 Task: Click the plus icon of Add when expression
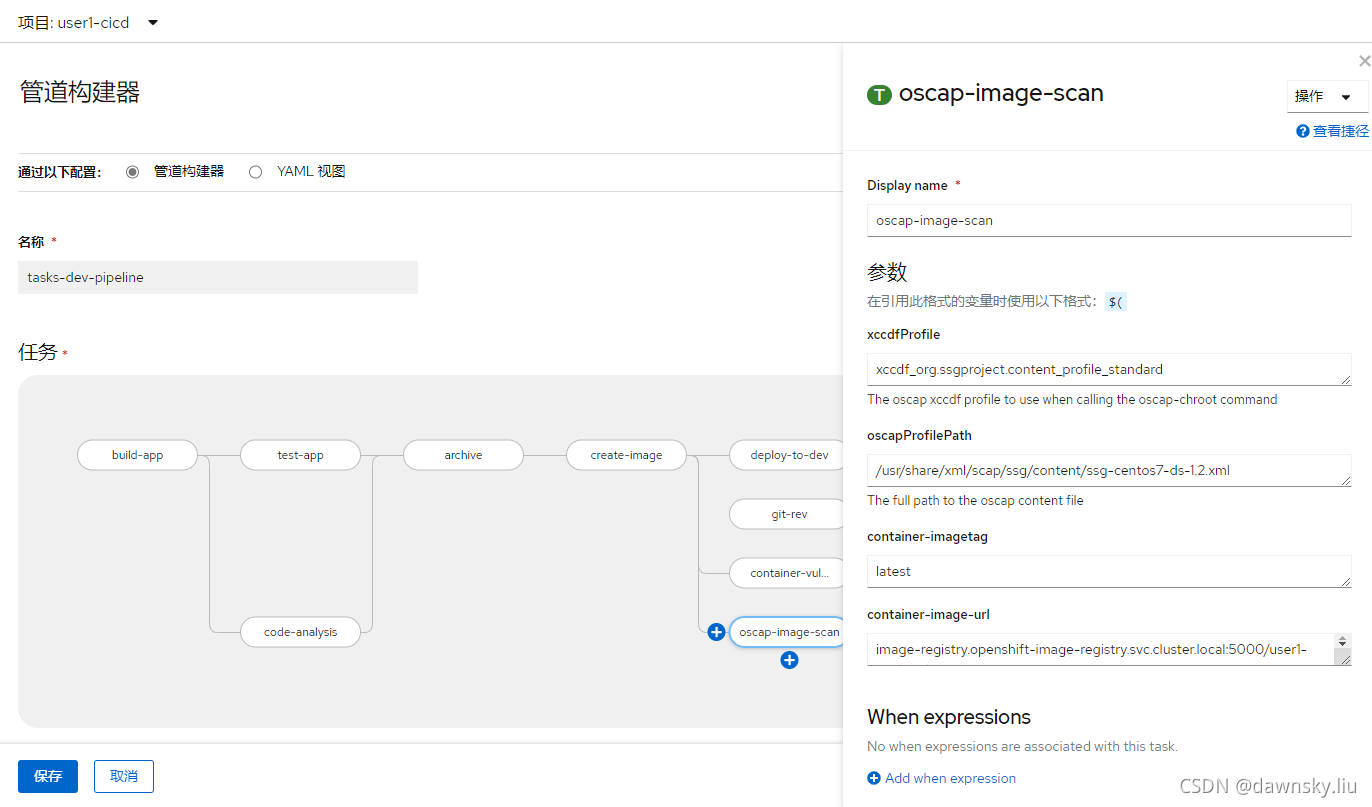(x=874, y=778)
